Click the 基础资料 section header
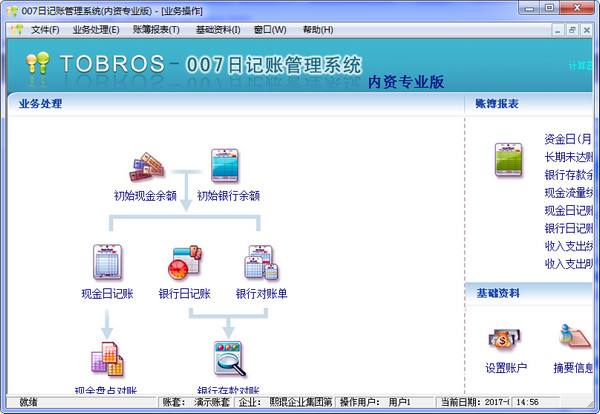Screen dimensions: 600x414 click(x=498, y=293)
